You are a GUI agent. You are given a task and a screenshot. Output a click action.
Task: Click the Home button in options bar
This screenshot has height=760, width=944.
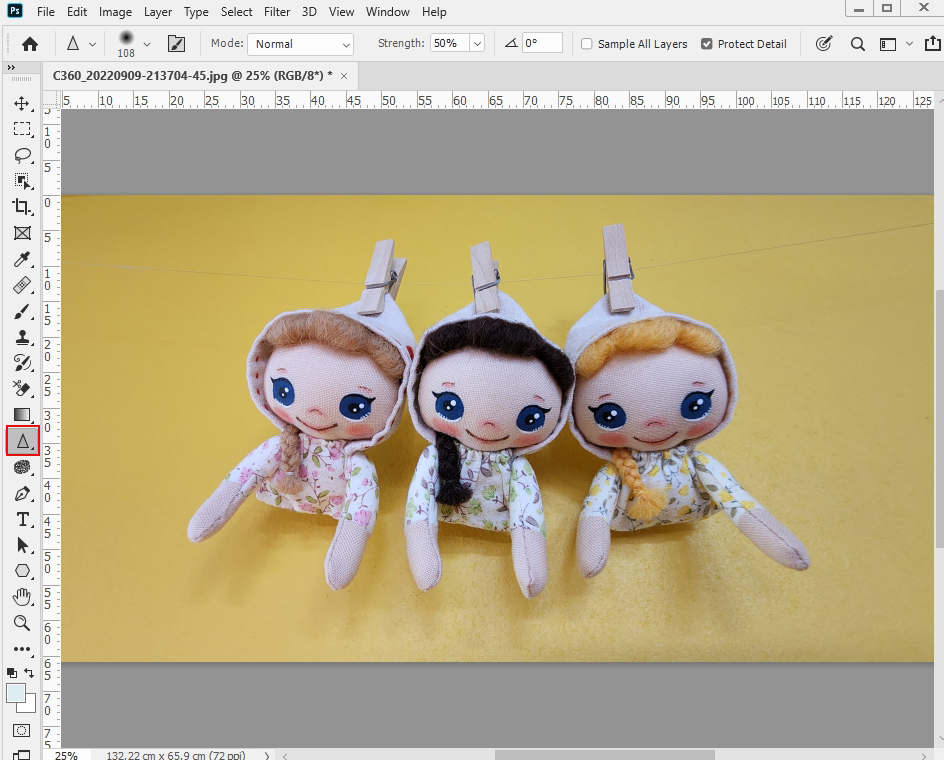(30, 44)
